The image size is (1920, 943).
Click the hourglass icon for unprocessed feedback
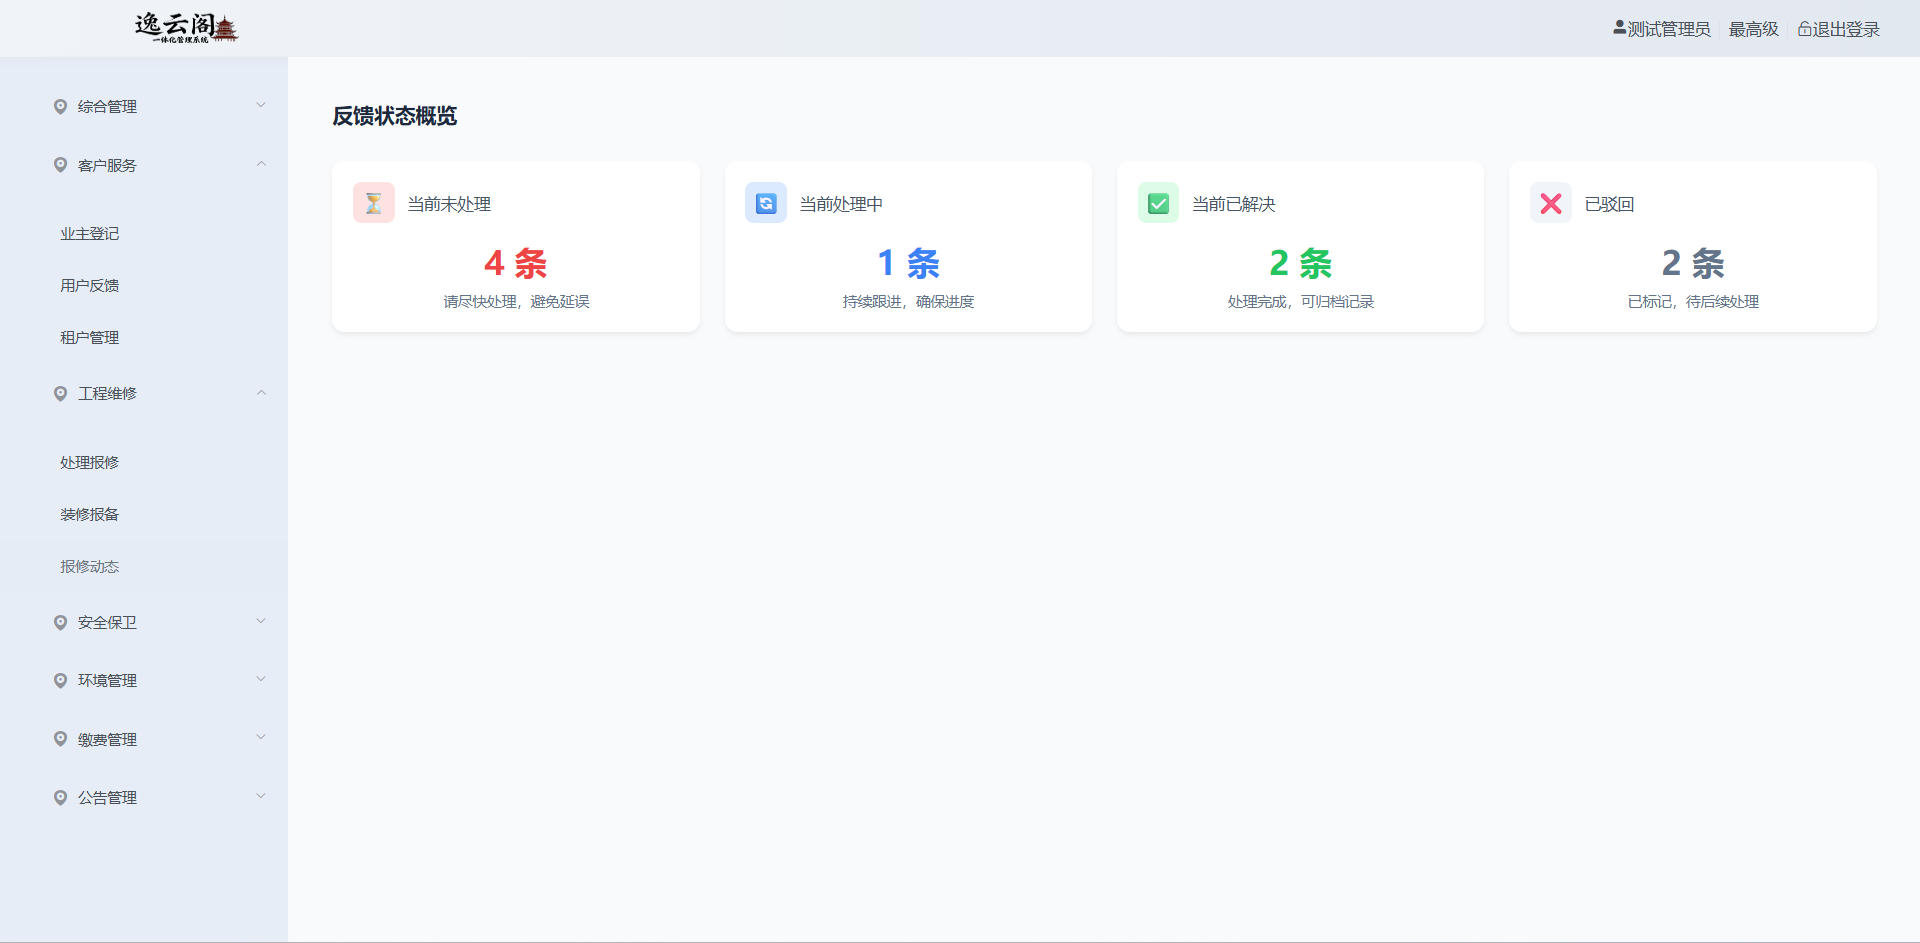[x=373, y=204]
